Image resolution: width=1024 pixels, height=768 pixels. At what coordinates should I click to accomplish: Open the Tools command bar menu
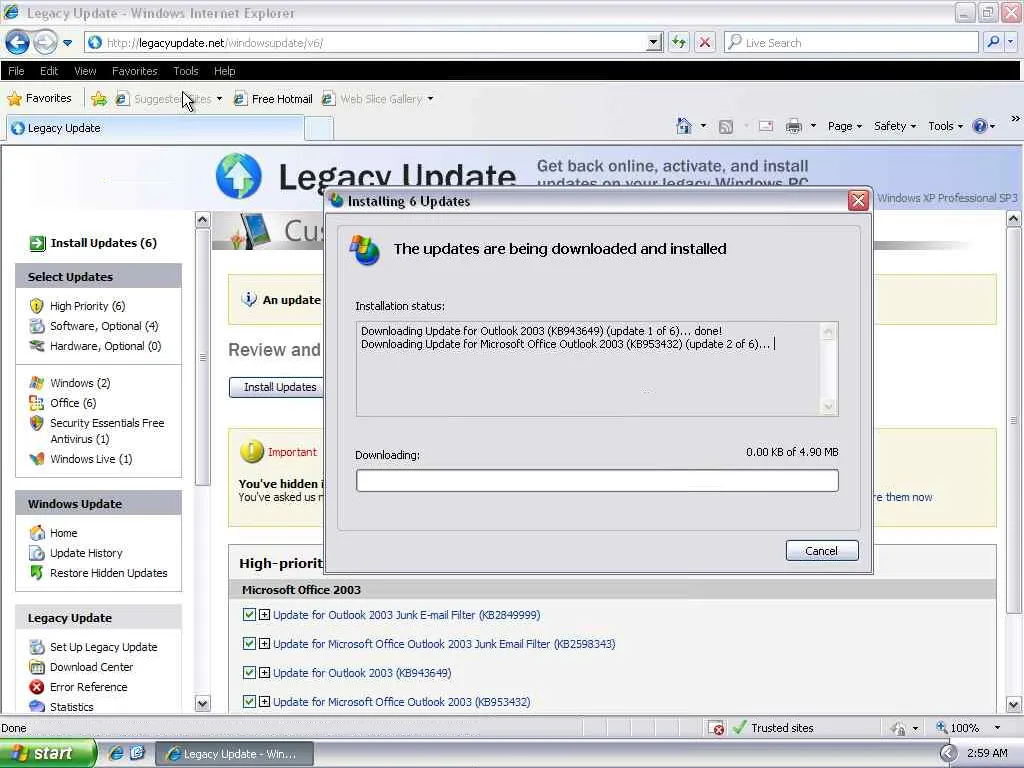(945, 126)
